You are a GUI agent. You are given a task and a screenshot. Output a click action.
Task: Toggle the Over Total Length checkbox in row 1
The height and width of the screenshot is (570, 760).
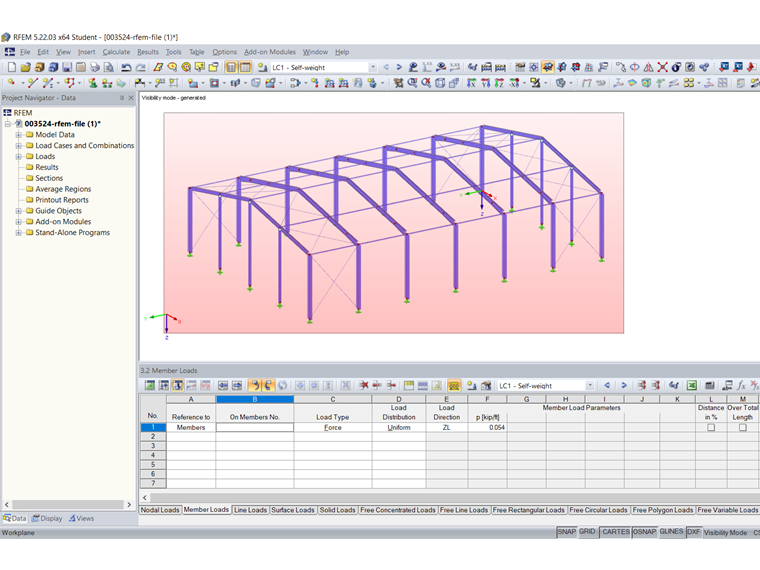pos(742,428)
